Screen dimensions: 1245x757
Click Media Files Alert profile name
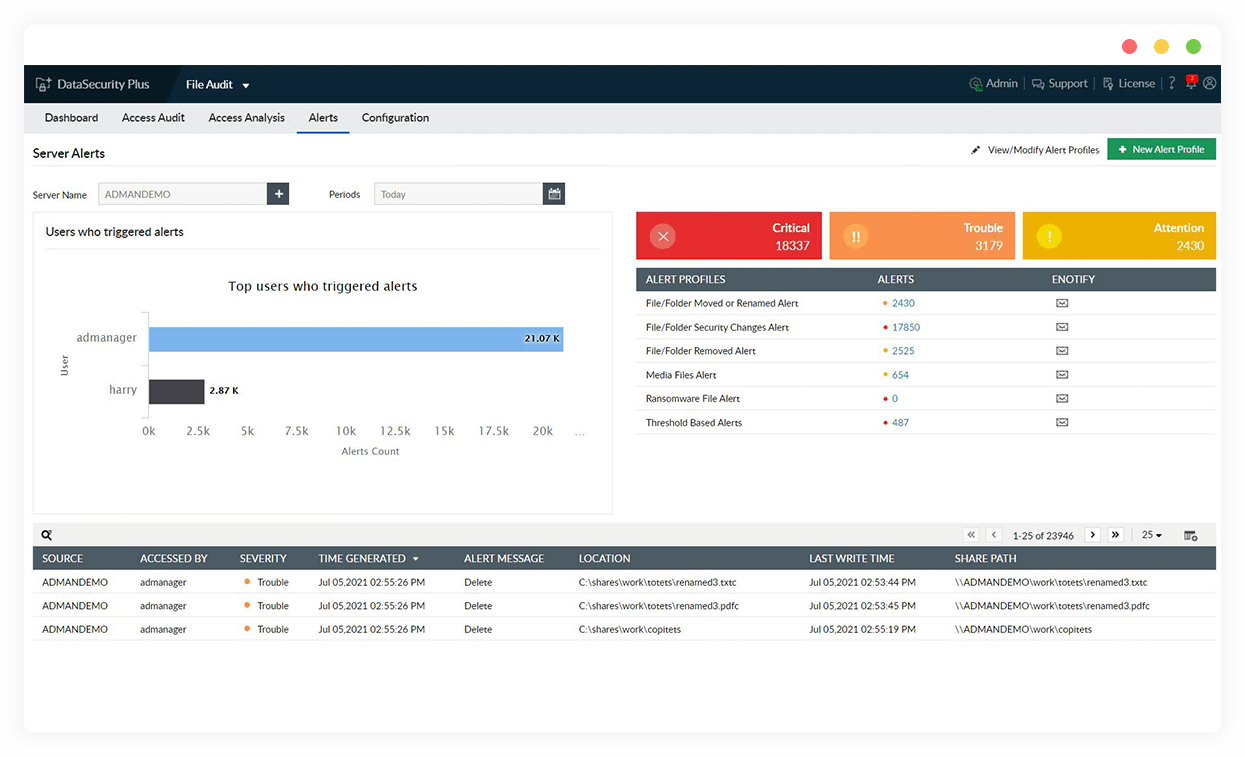[x=681, y=375]
